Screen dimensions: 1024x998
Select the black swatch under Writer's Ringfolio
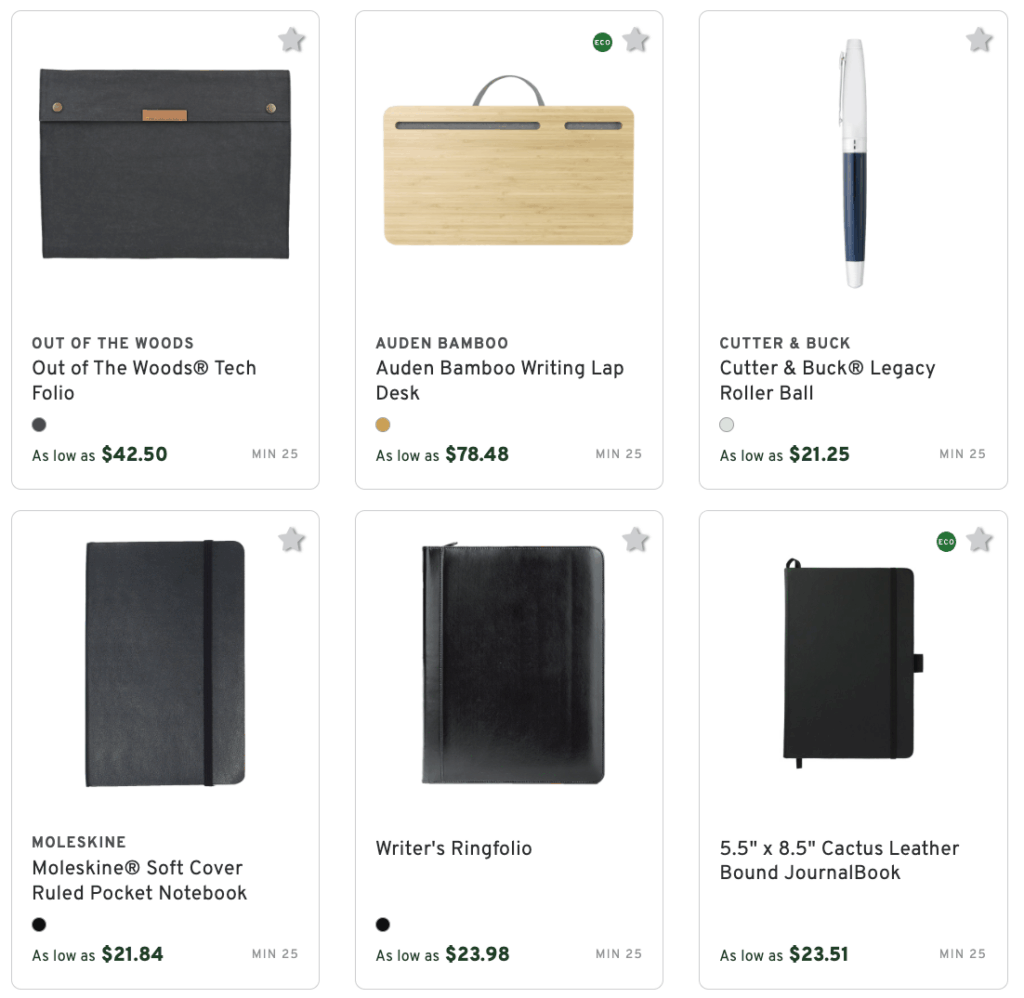pos(382,924)
